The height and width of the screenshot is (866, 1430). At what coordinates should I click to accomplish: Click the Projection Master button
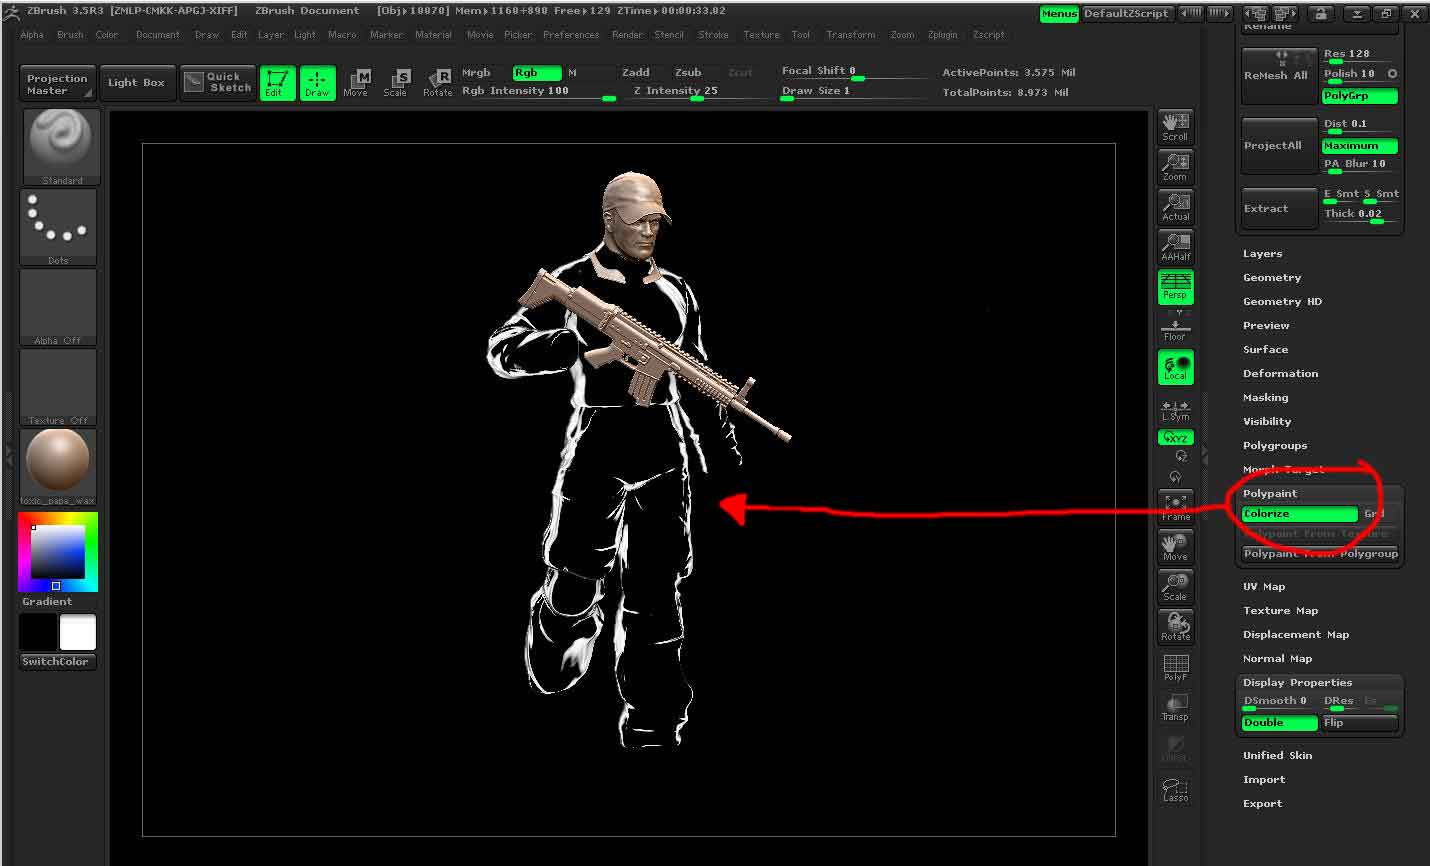point(57,83)
